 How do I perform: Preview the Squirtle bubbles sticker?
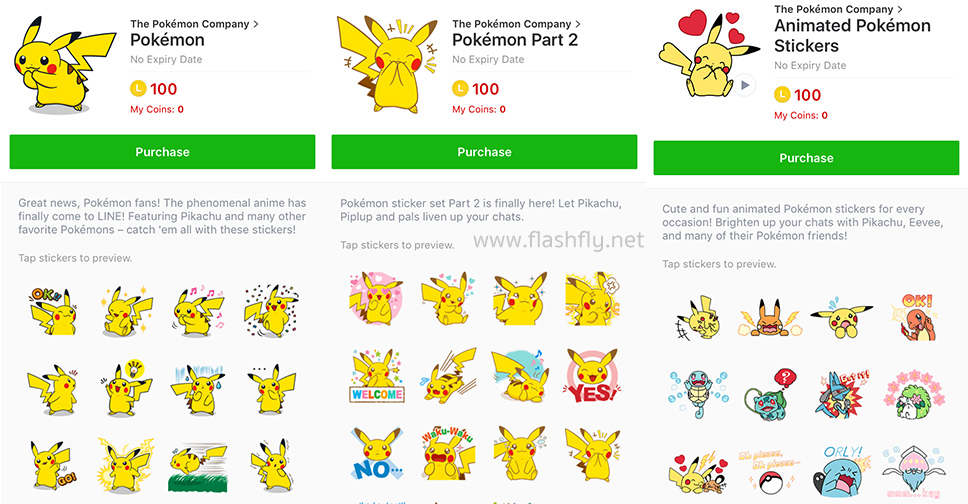699,395
